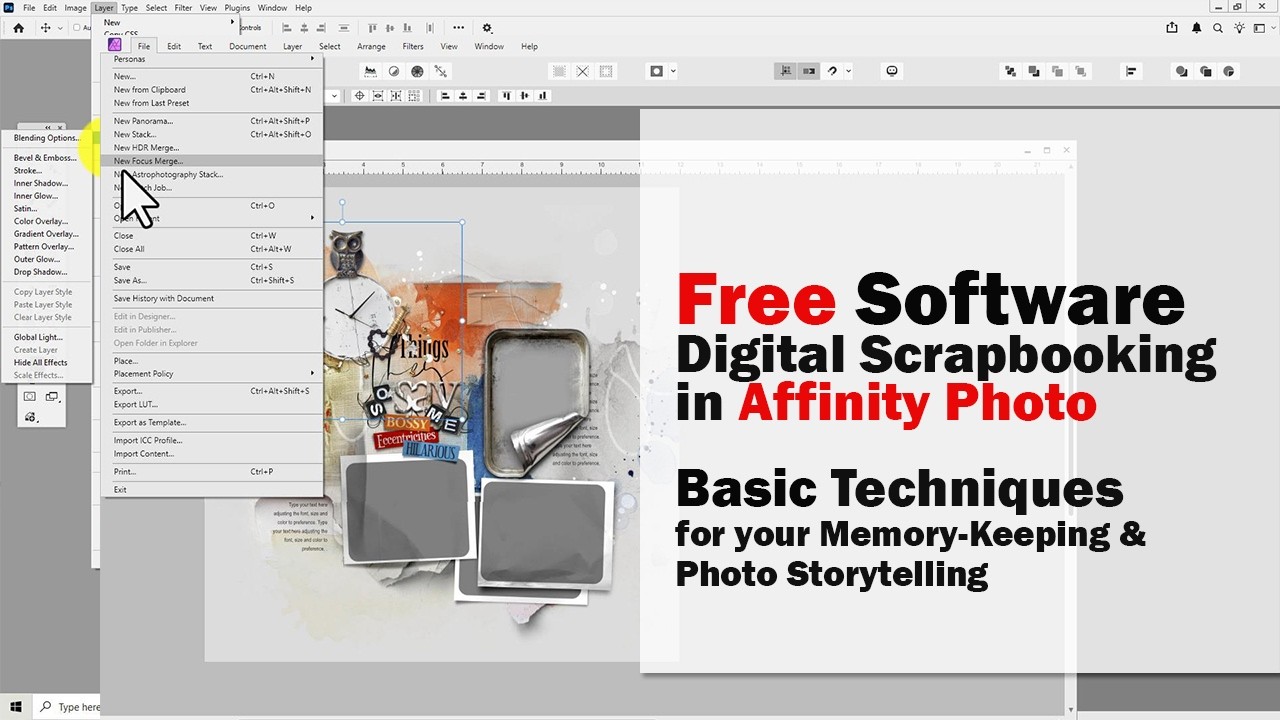Expand the Move tool preset dropdown arrow
The height and width of the screenshot is (720, 1280).
pos(60,28)
